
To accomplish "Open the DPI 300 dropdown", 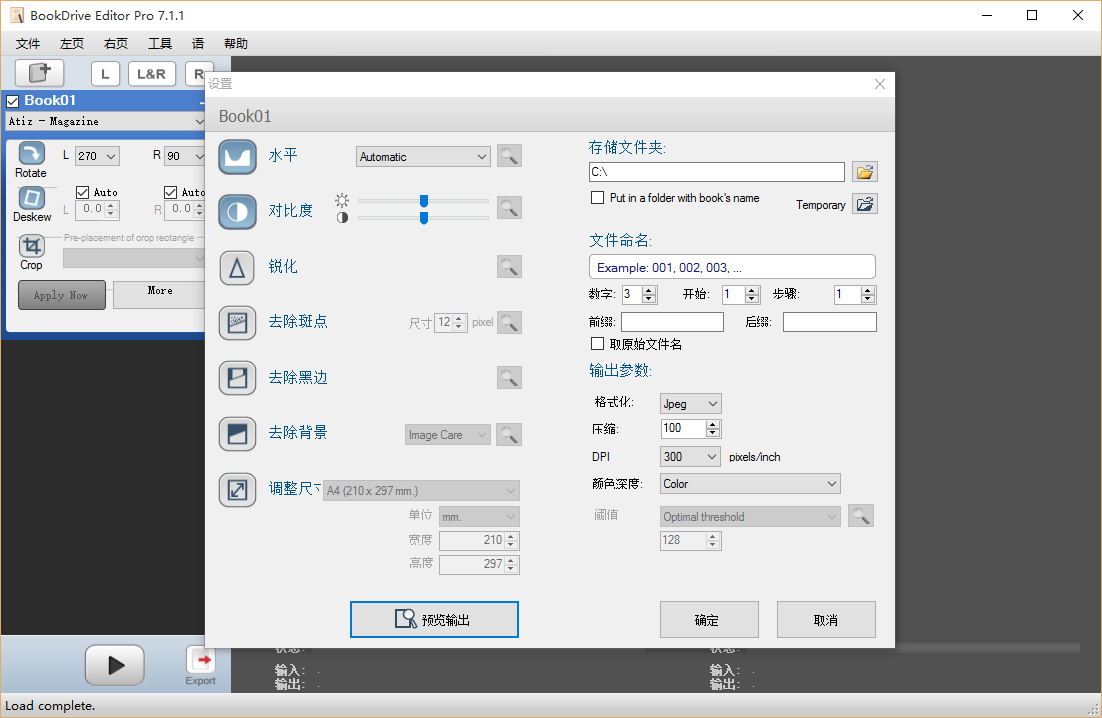I will point(691,457).
